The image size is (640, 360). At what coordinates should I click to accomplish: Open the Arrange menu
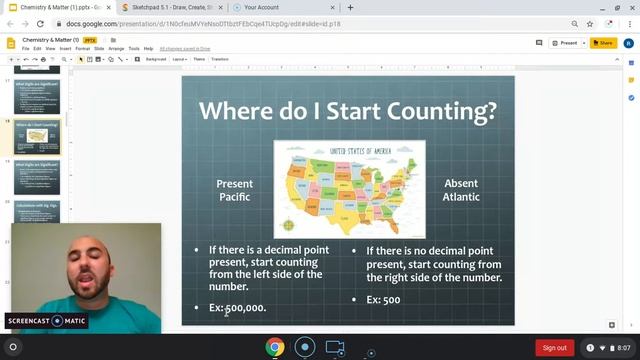(x=116, y=49)
